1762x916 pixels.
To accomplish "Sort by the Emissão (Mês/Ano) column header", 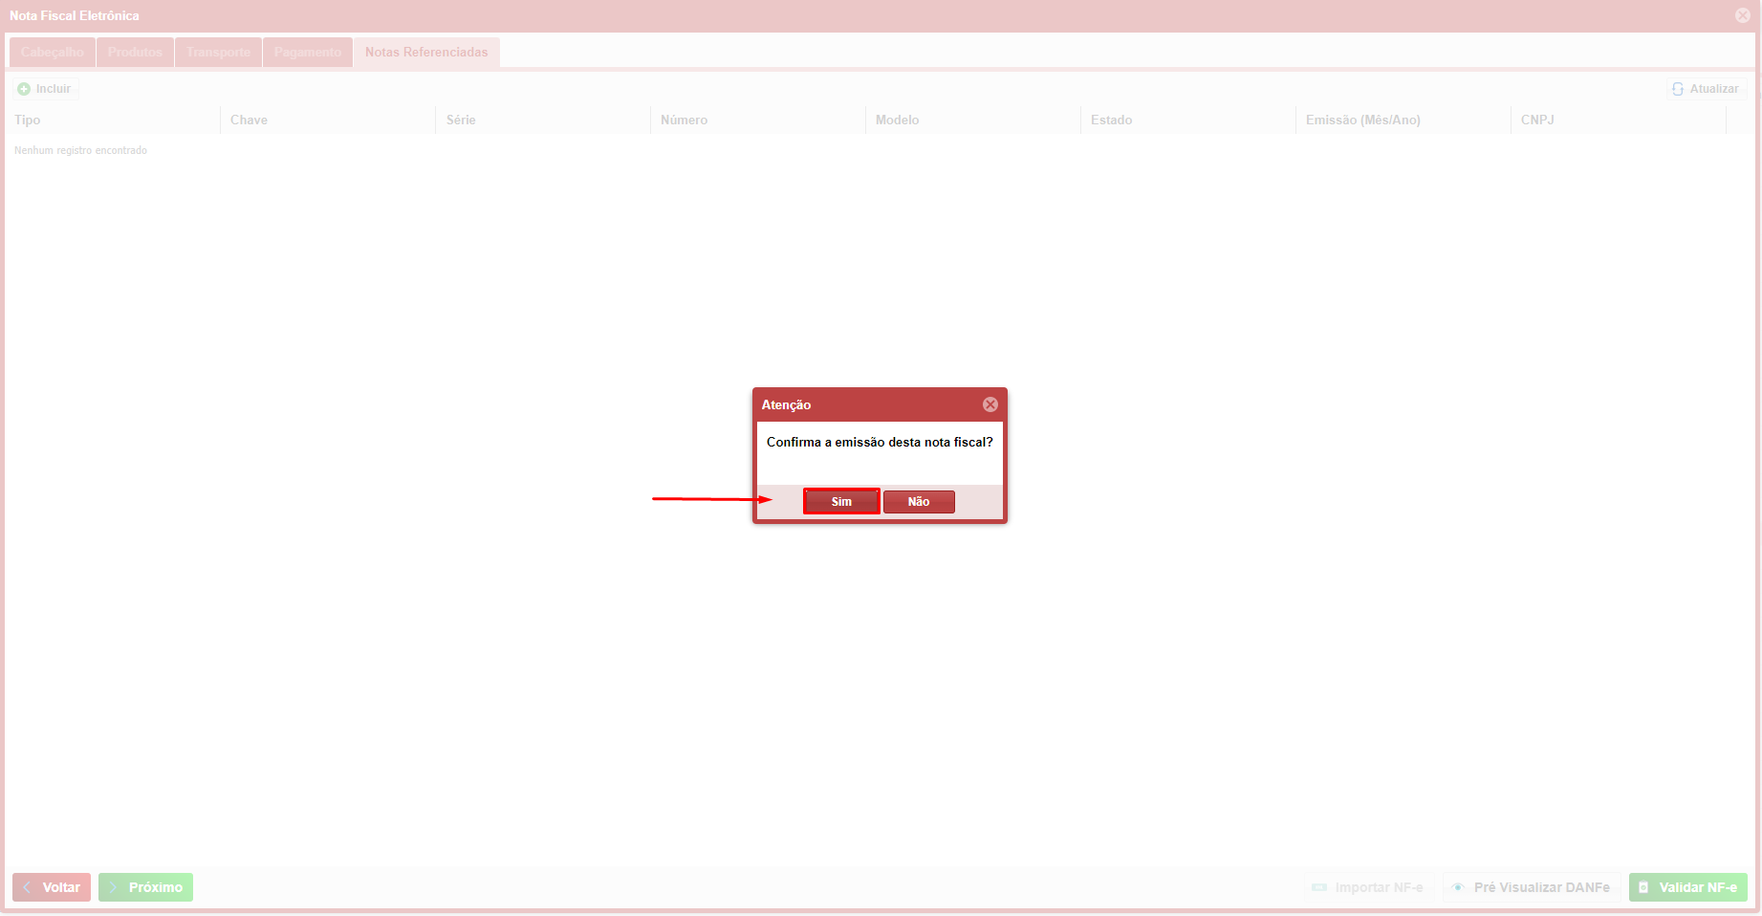I will (1362, 120).
